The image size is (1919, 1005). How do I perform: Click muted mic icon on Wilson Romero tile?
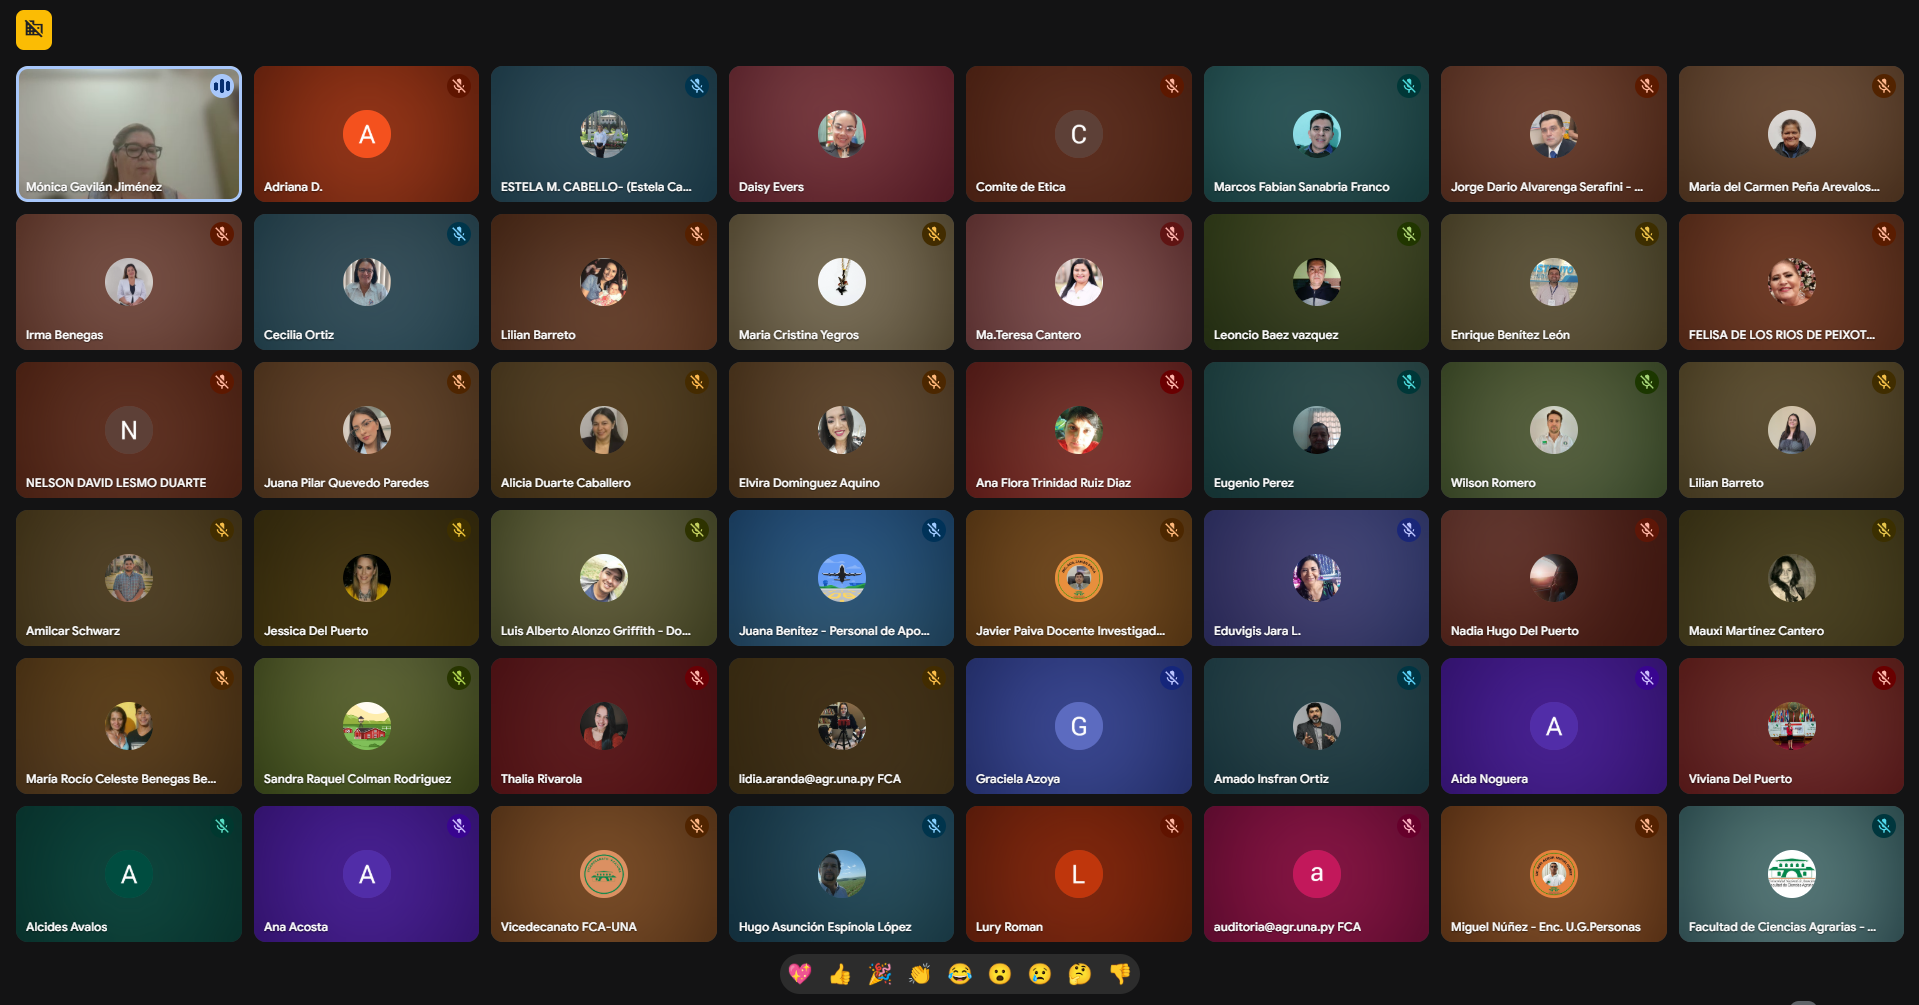(x=1646, y=382)
